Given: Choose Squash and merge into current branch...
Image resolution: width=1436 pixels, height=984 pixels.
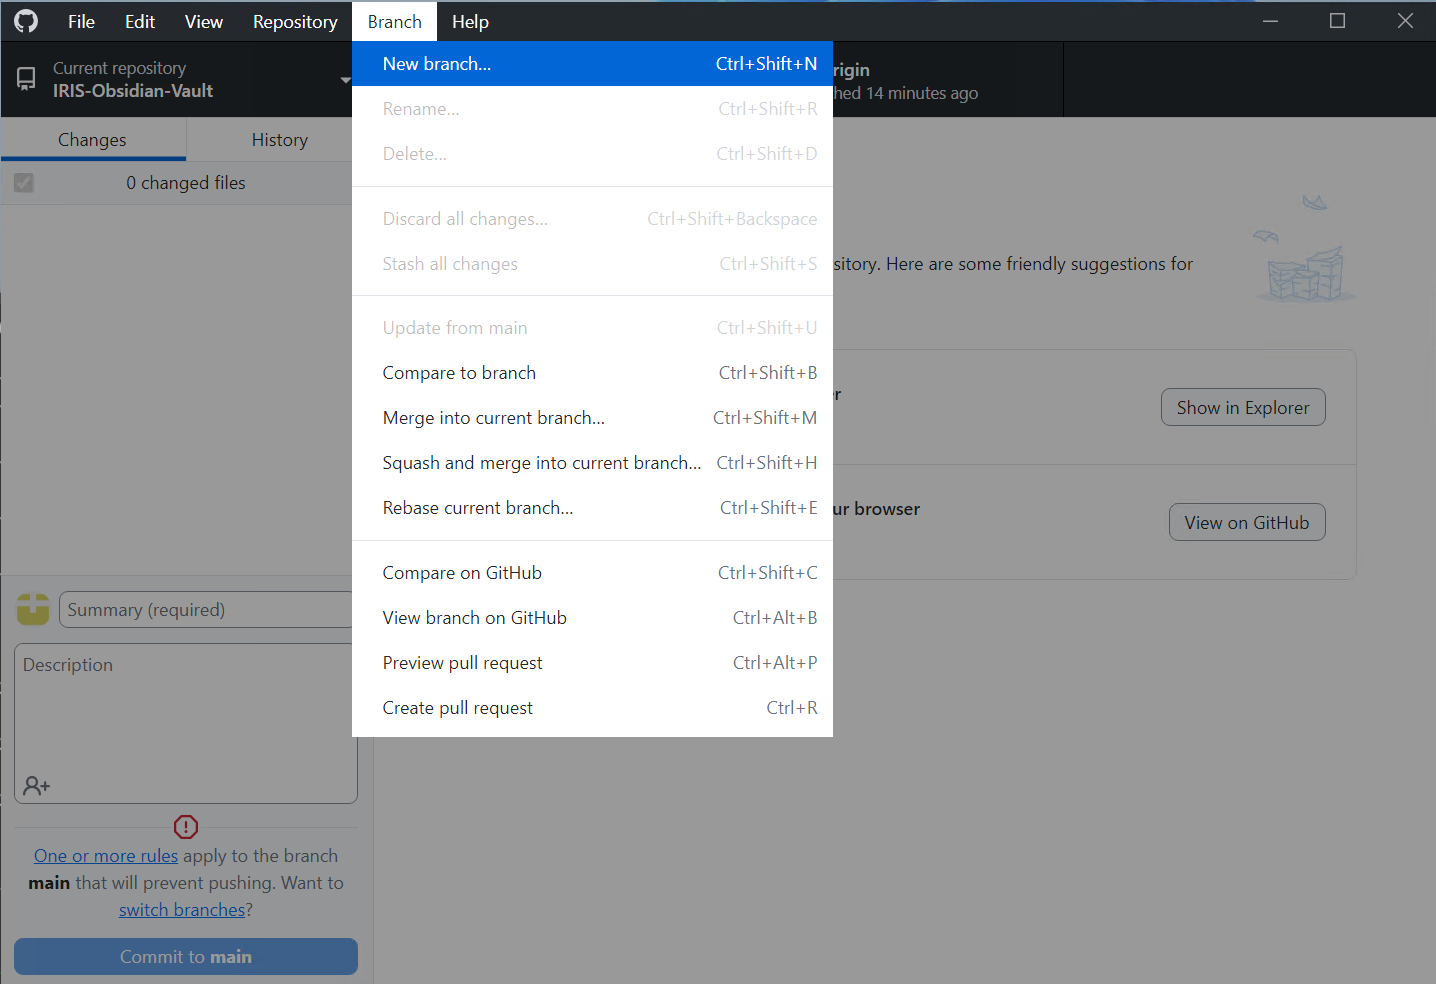Looking at the screenshot, I should (x=592, y=463).
